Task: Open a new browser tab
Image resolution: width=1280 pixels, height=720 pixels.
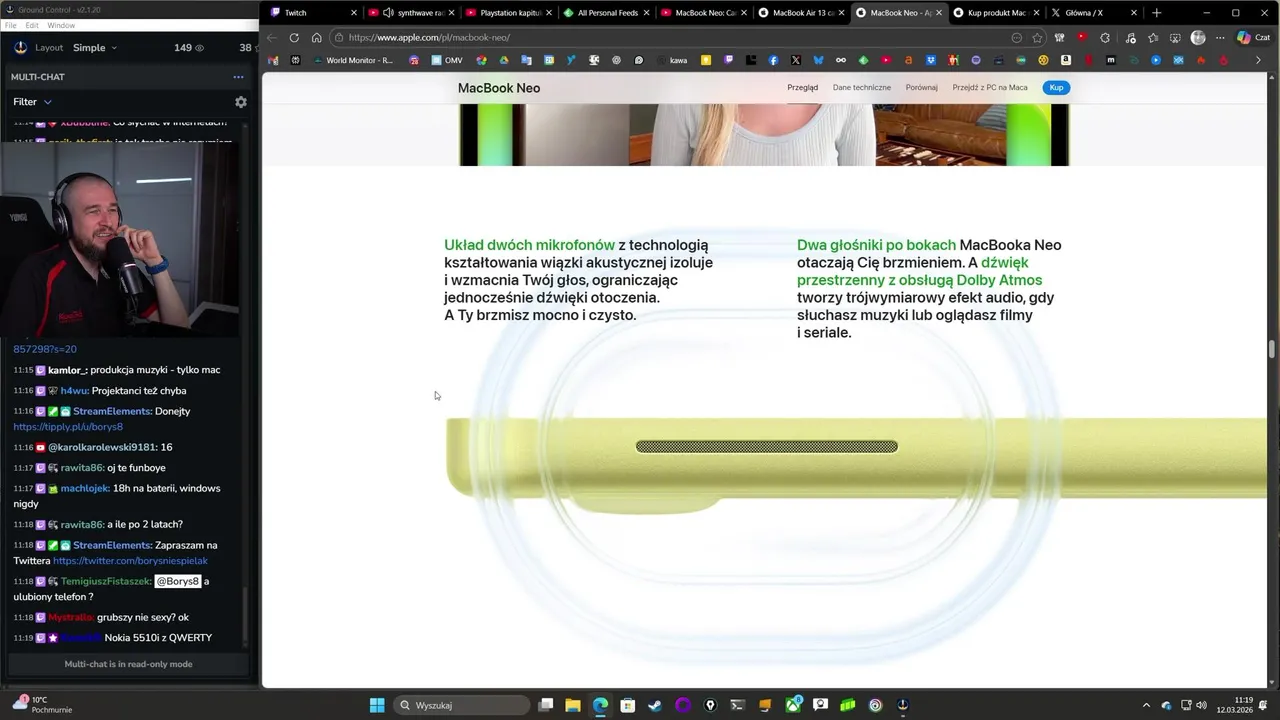Action: tap(1157, 13)
